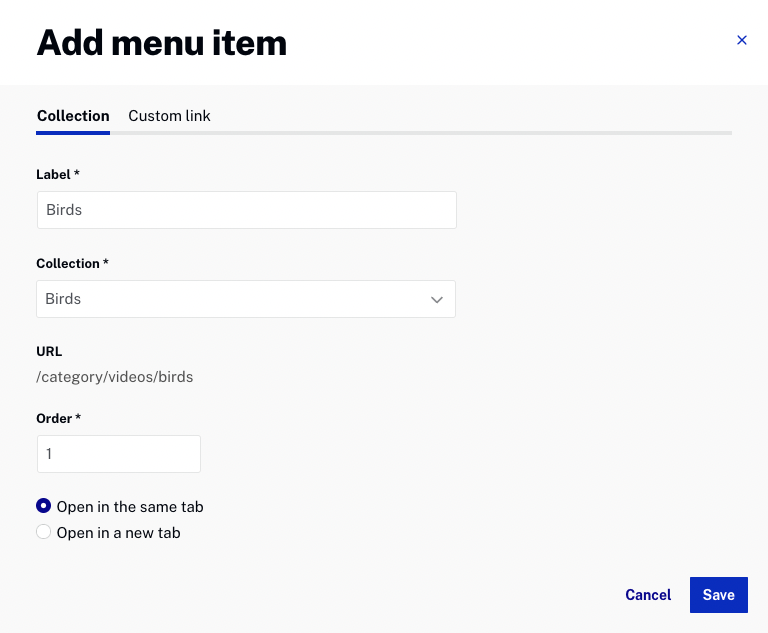This screenshot has width=768, height=633.
Task: Save the new menu item
Action: [x=719, y=595]
